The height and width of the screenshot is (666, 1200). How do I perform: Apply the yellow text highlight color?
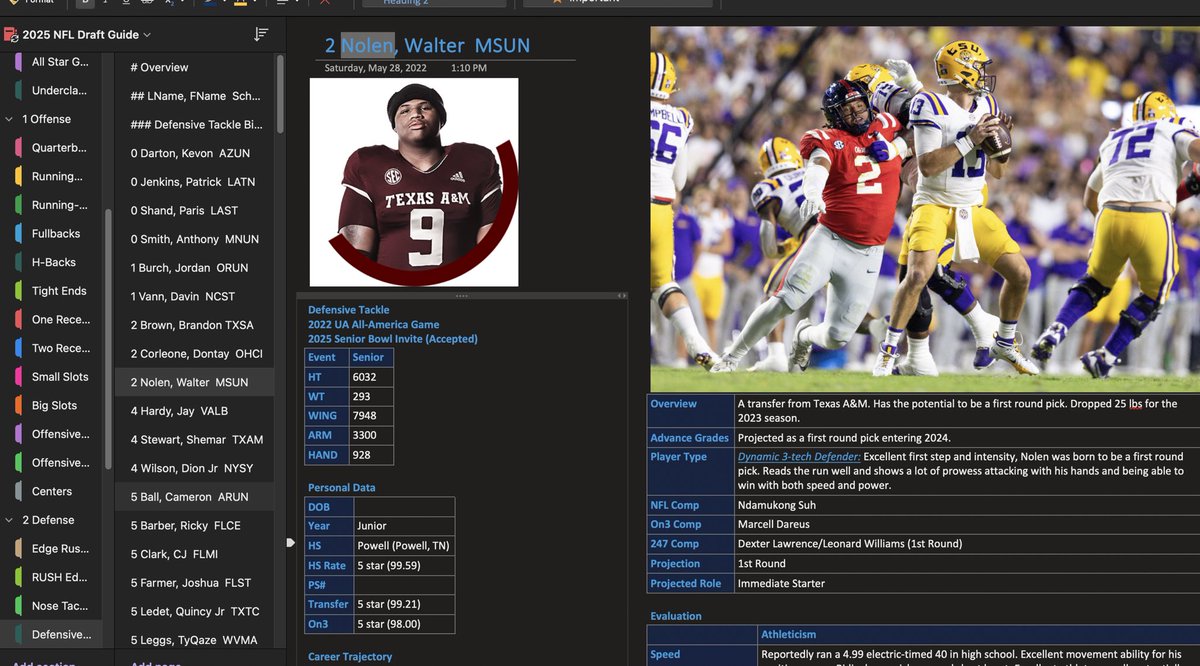tap(241, 4)
